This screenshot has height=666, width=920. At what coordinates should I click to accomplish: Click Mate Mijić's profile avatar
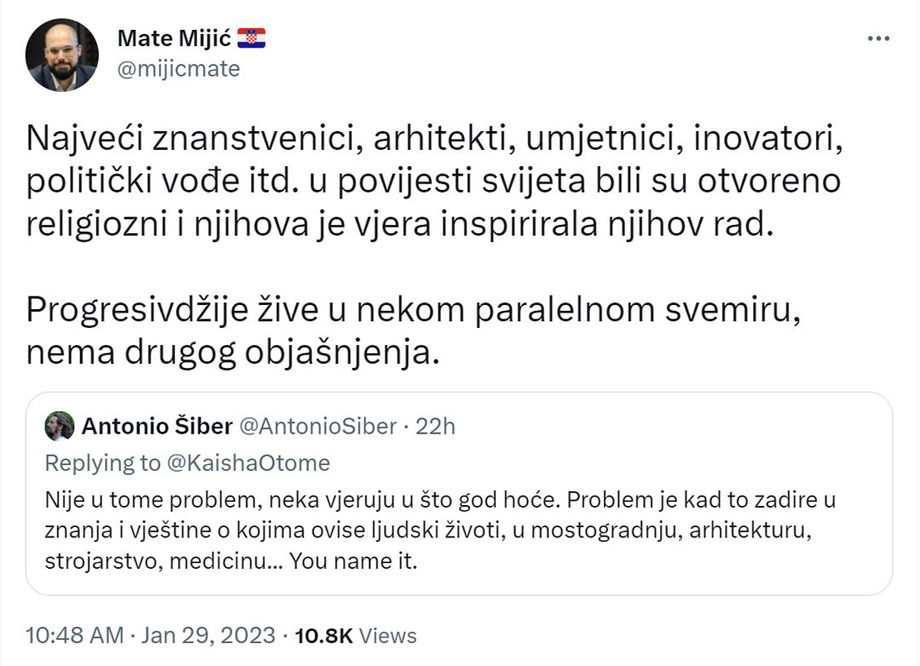coord(62,55)
